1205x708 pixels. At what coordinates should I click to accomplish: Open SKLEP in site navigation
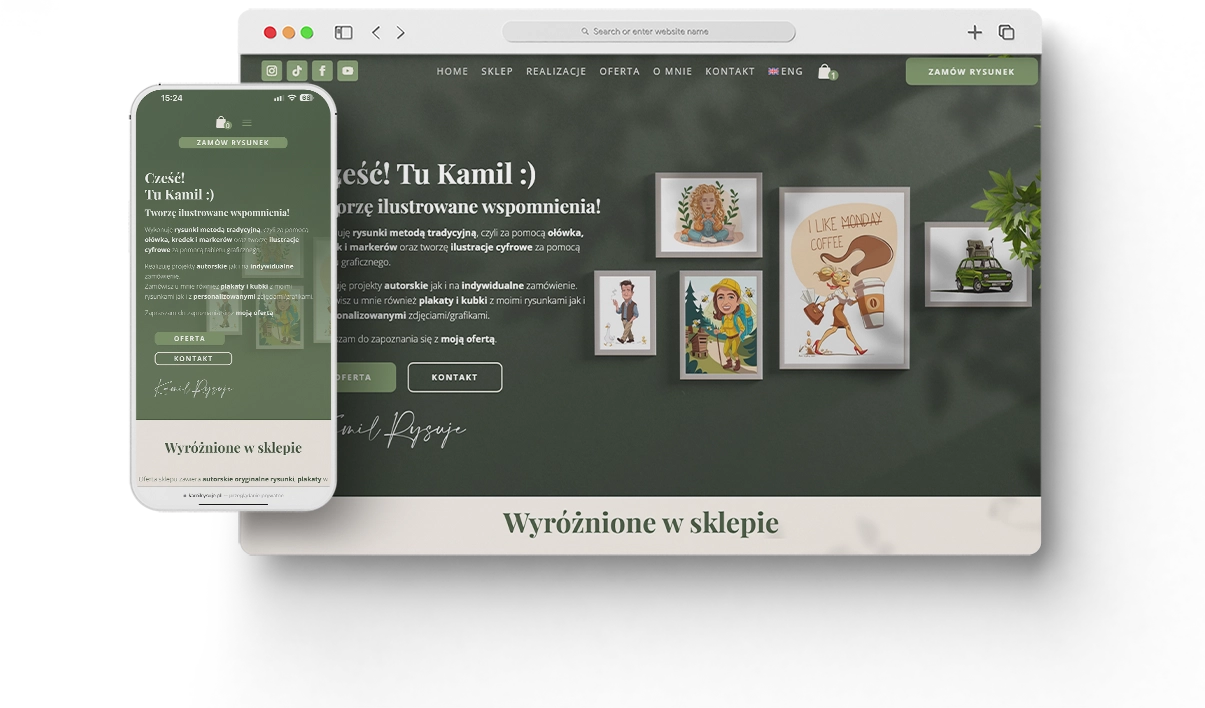[x=497, y=72]
